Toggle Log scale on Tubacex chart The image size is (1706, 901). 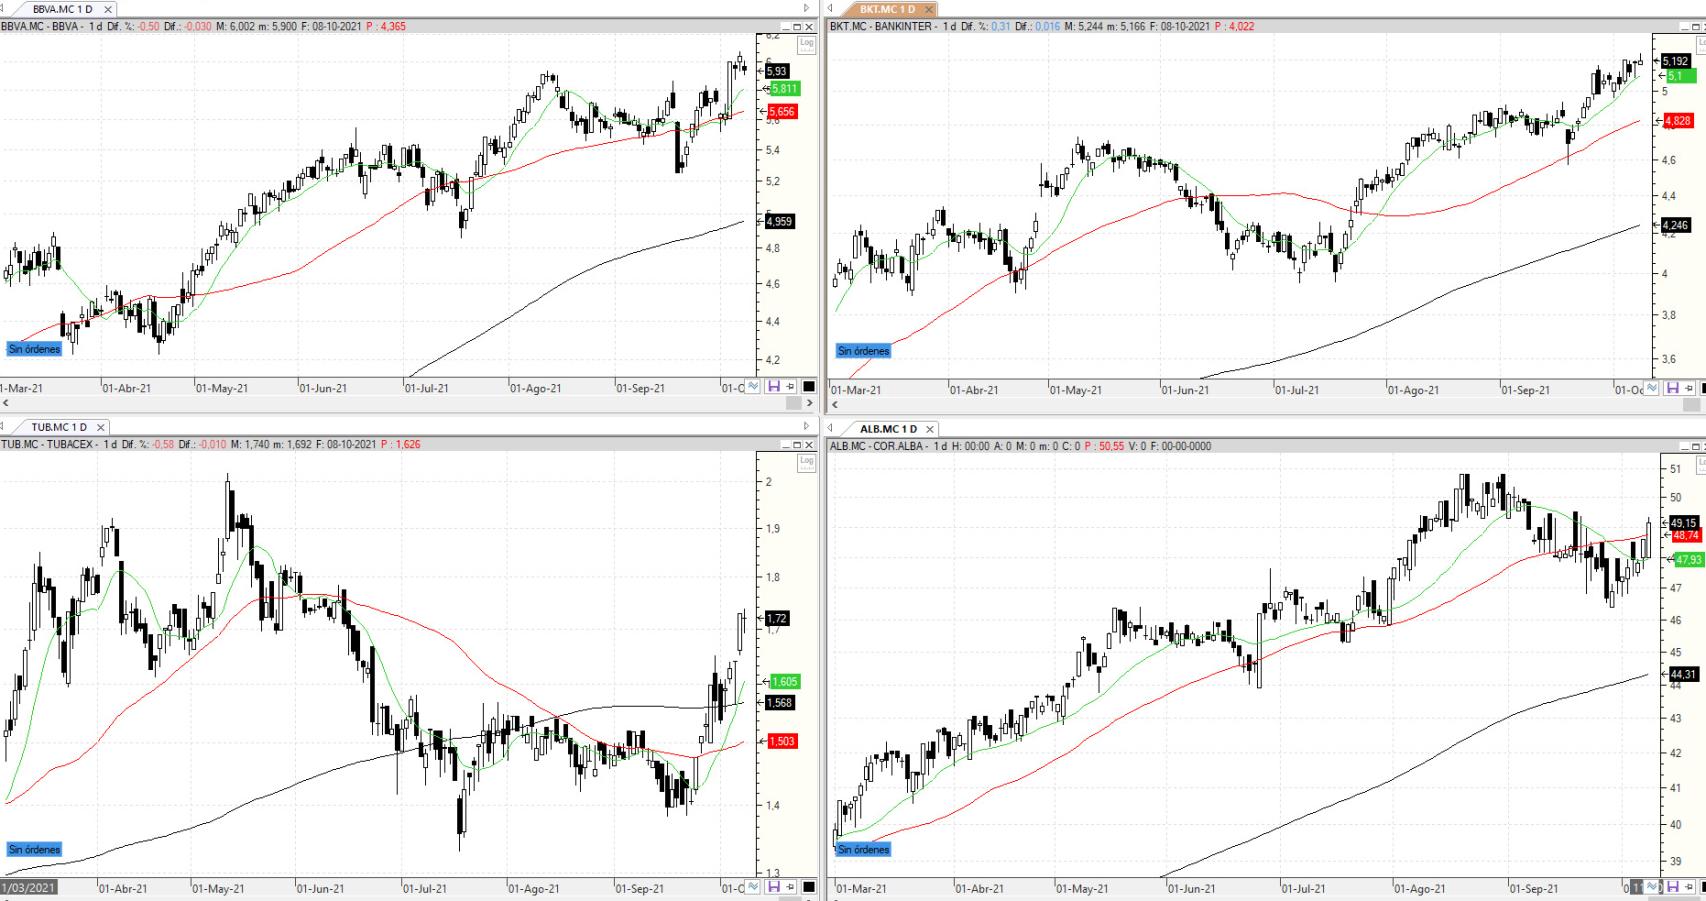(806, 462)
